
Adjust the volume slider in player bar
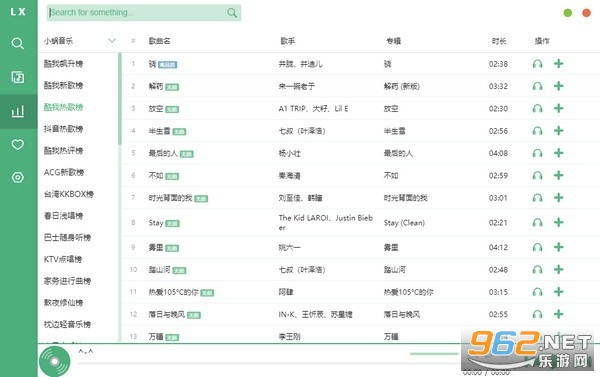(x=434, y=354)
